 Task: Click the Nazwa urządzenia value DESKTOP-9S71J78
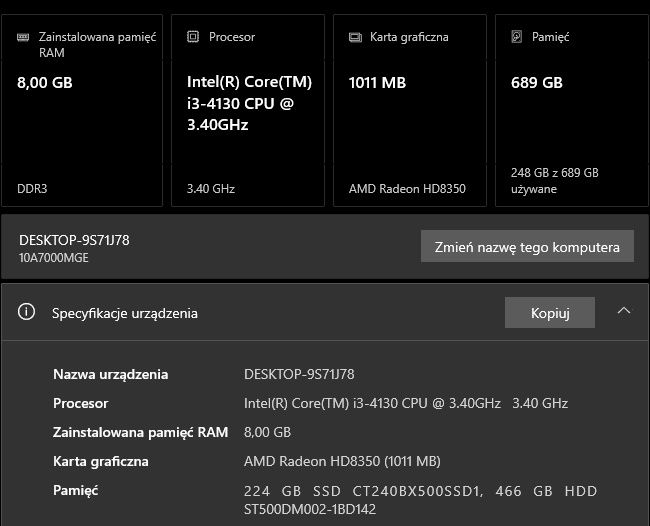click(299, 375)
